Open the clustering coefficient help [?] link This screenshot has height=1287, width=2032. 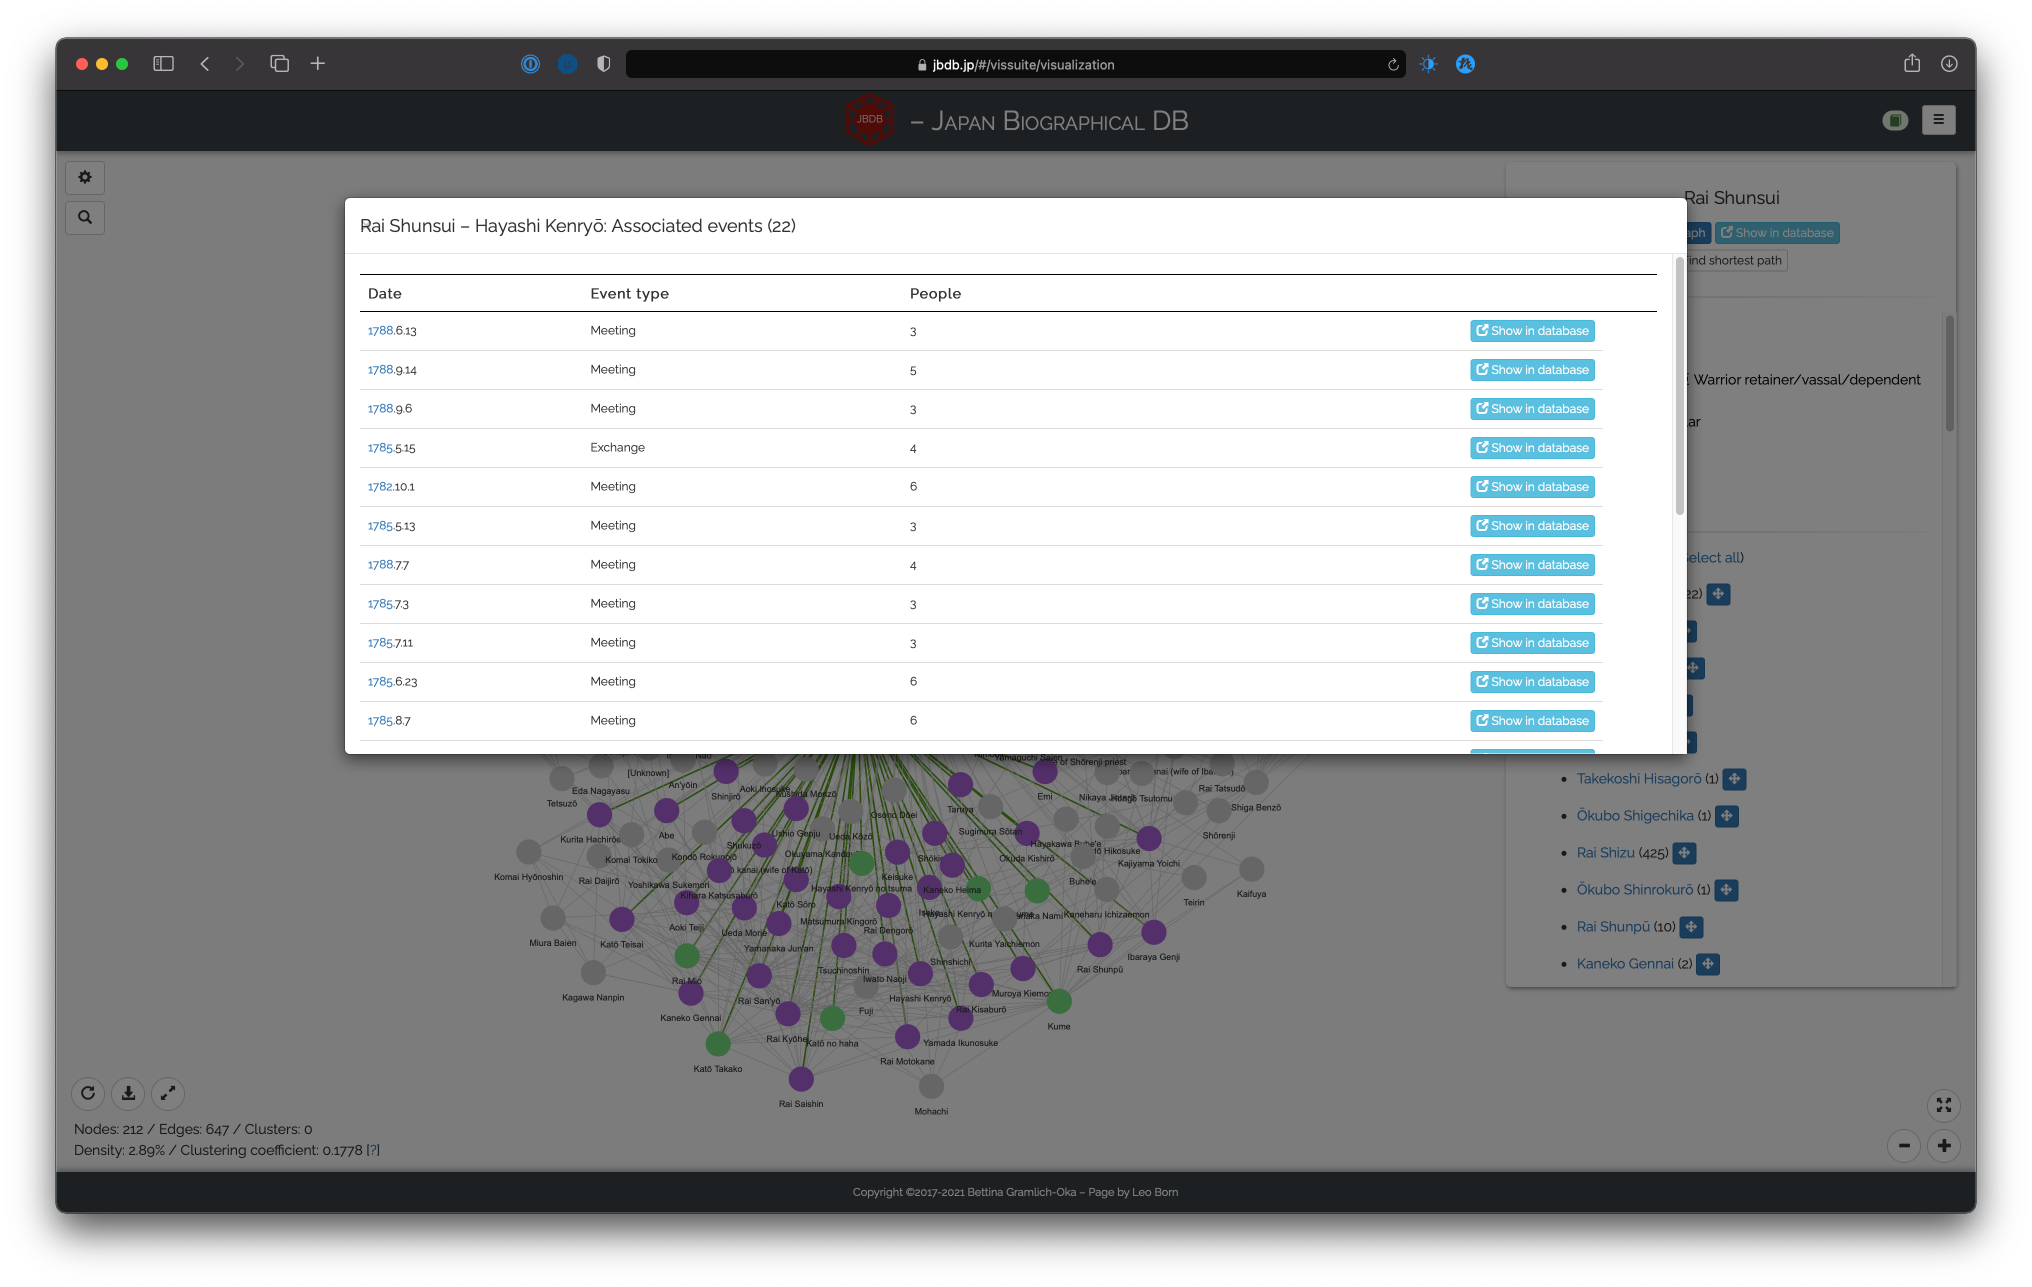373,1151
